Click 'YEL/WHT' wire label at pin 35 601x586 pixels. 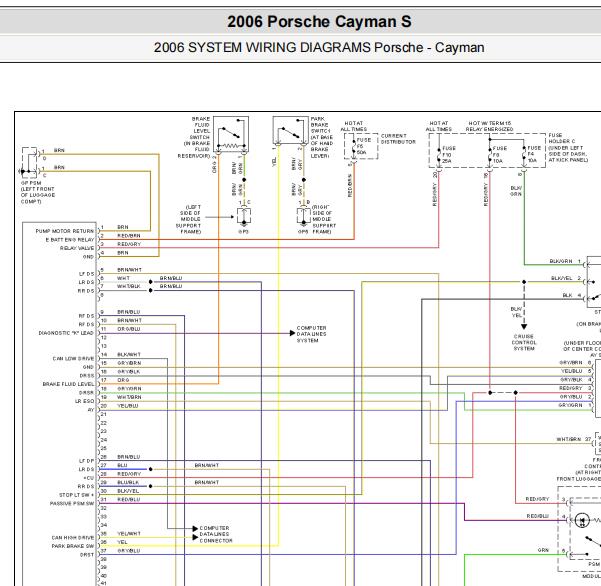click(x=129, y=533)
